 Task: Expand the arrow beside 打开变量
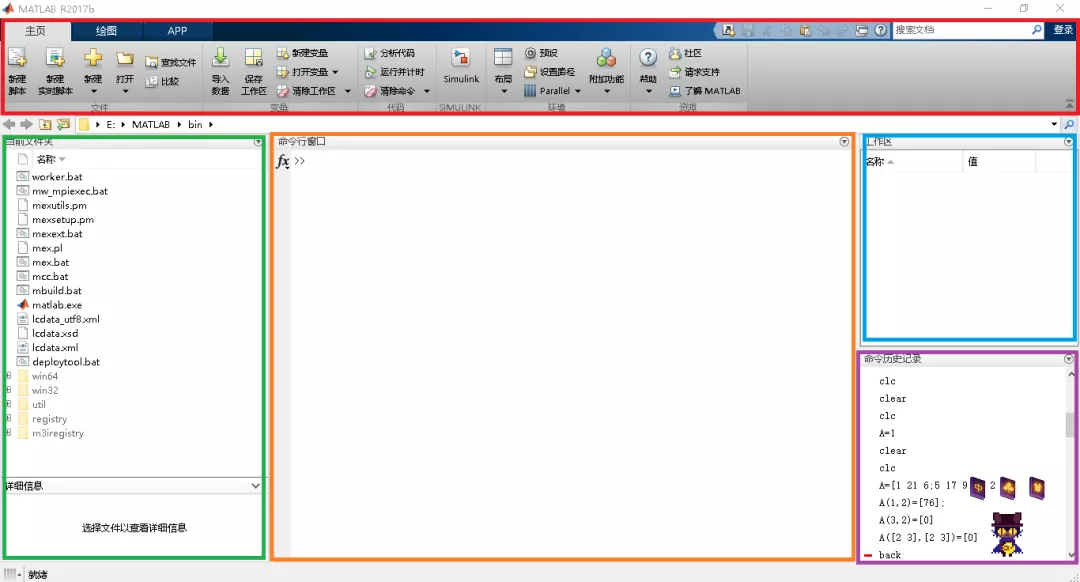[335, 72]
